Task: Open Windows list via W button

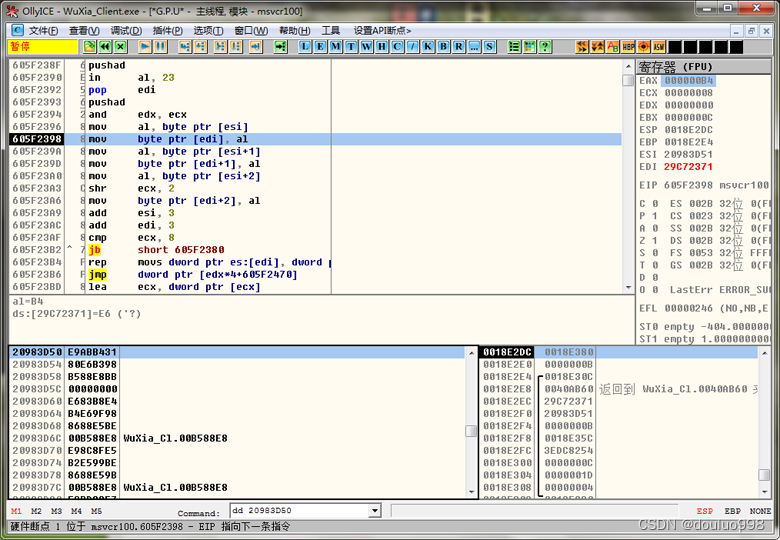Action: (367, 47)
